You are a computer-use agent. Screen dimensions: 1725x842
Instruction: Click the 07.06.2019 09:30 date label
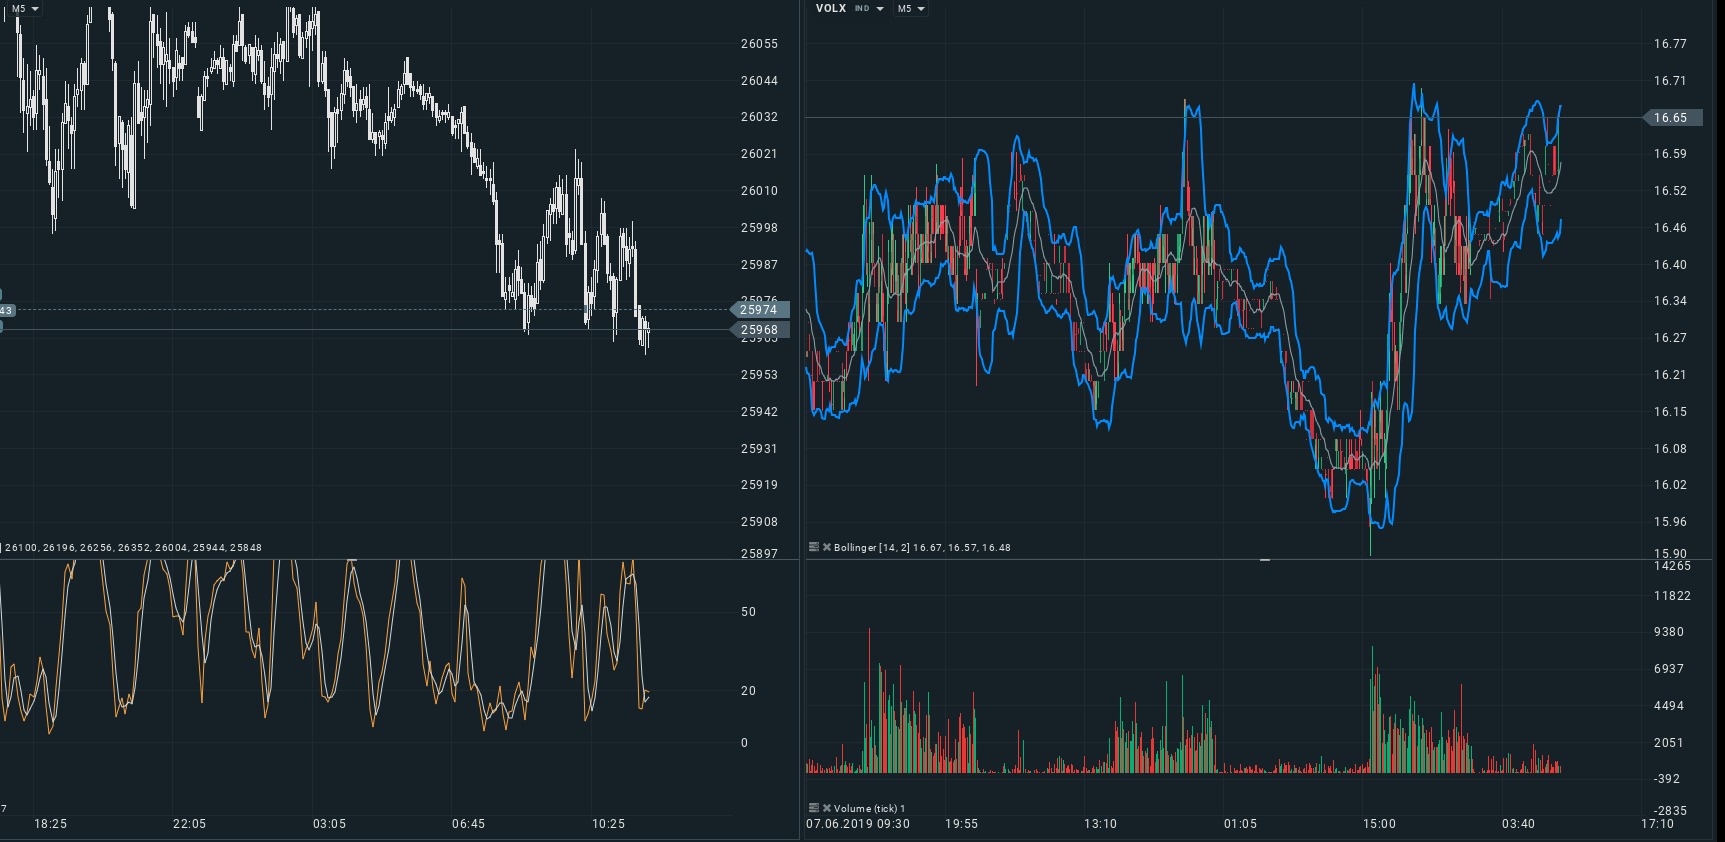pos(858,824)
